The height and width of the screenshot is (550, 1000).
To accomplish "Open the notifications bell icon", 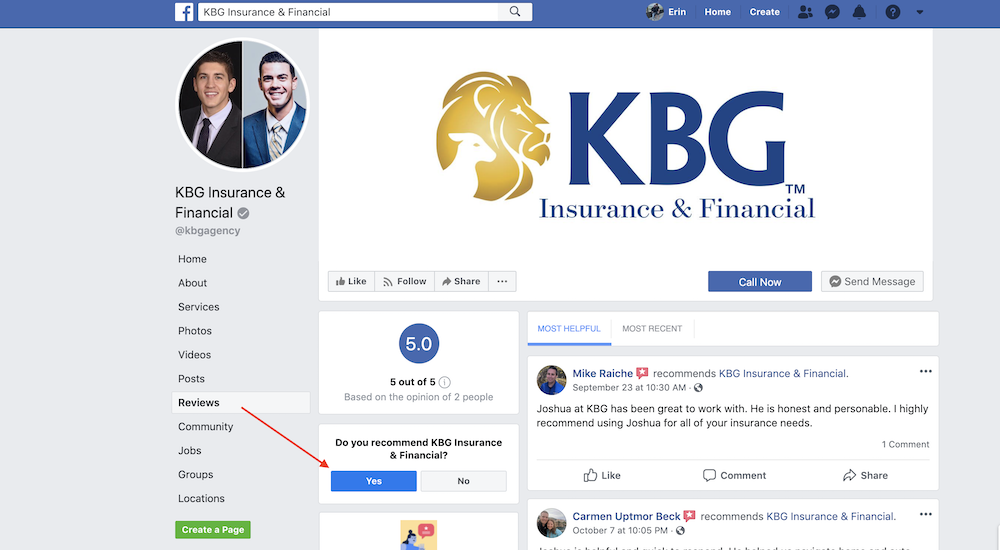I will coord(859,11).
